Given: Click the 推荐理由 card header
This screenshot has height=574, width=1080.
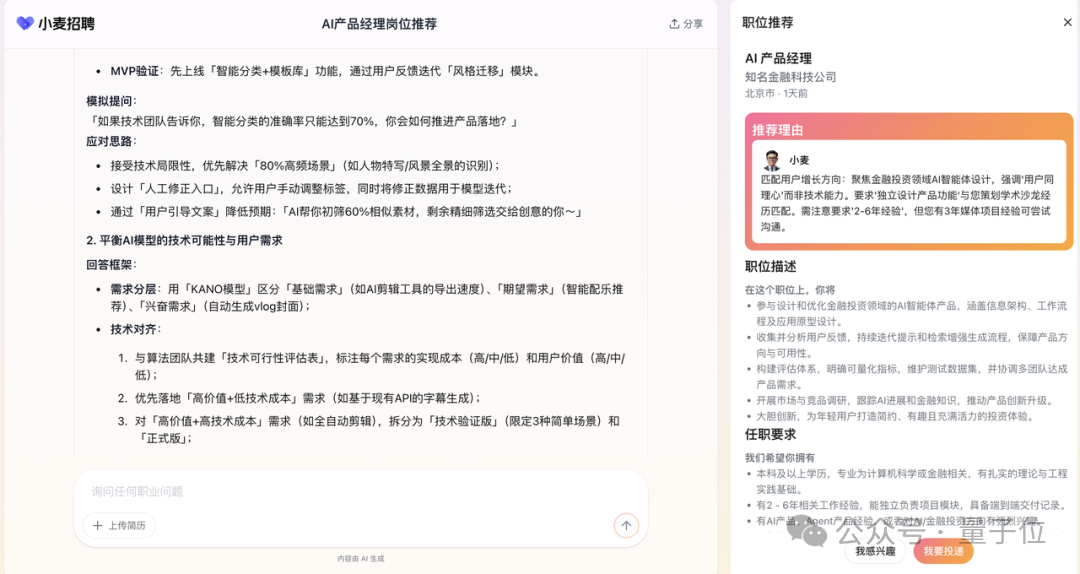Looking at the screenshot, I should (777, 130).
